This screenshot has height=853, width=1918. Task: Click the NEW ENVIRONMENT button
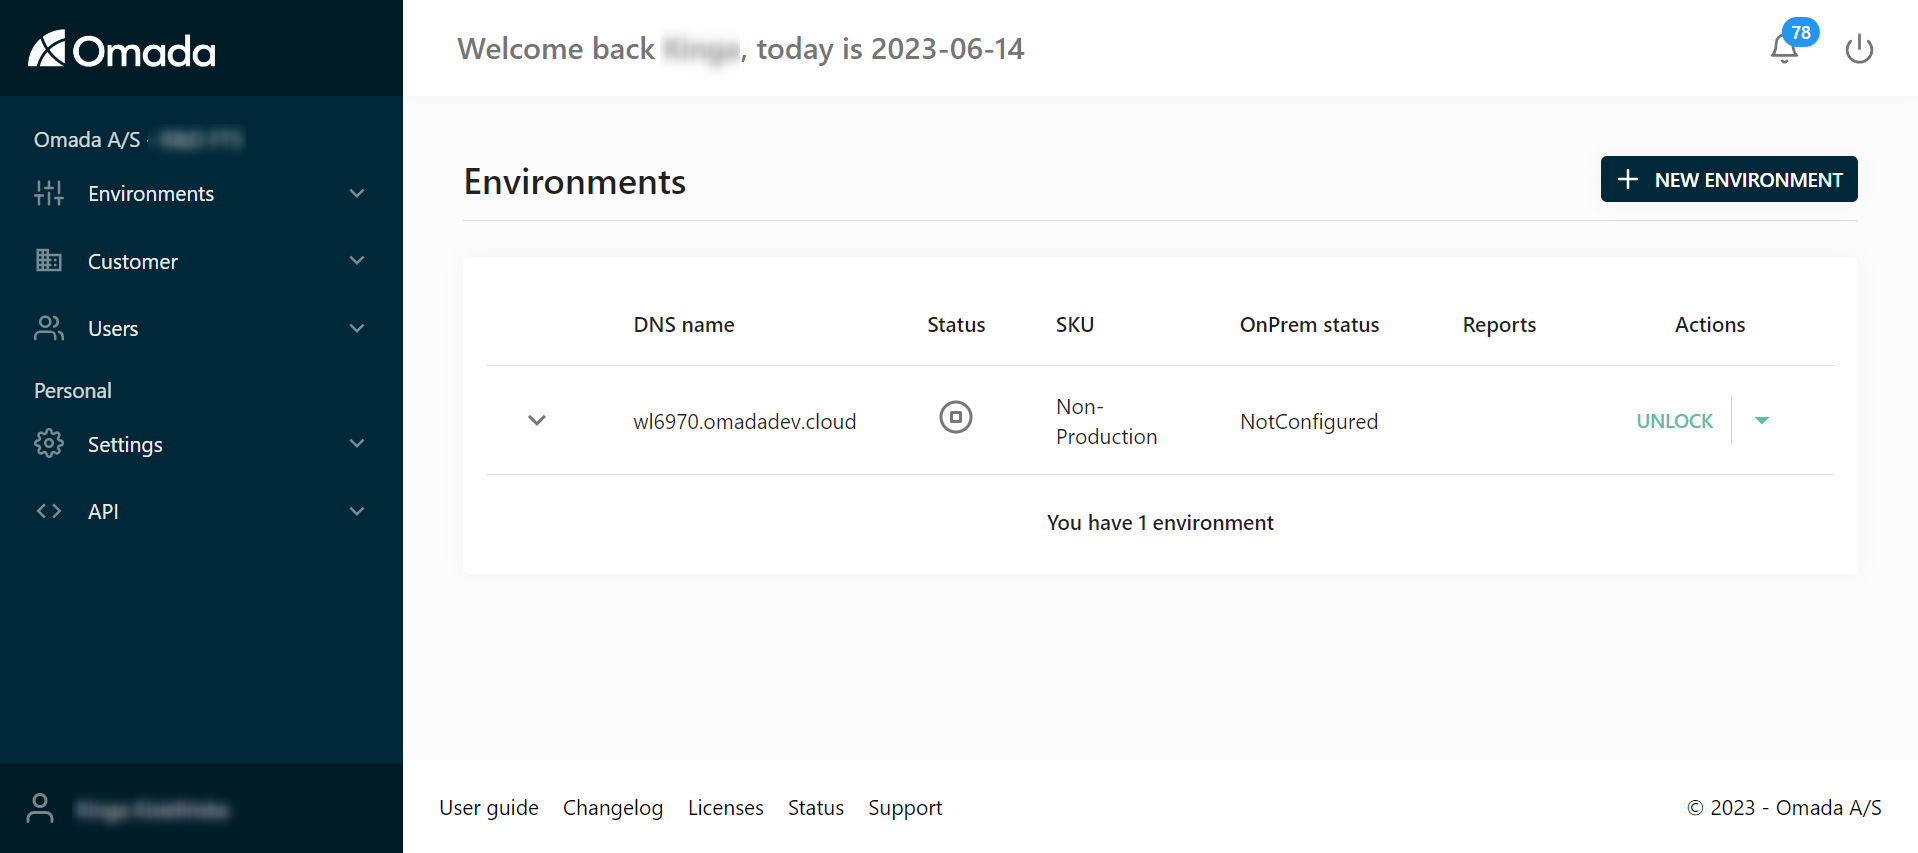pos(1729,179)
